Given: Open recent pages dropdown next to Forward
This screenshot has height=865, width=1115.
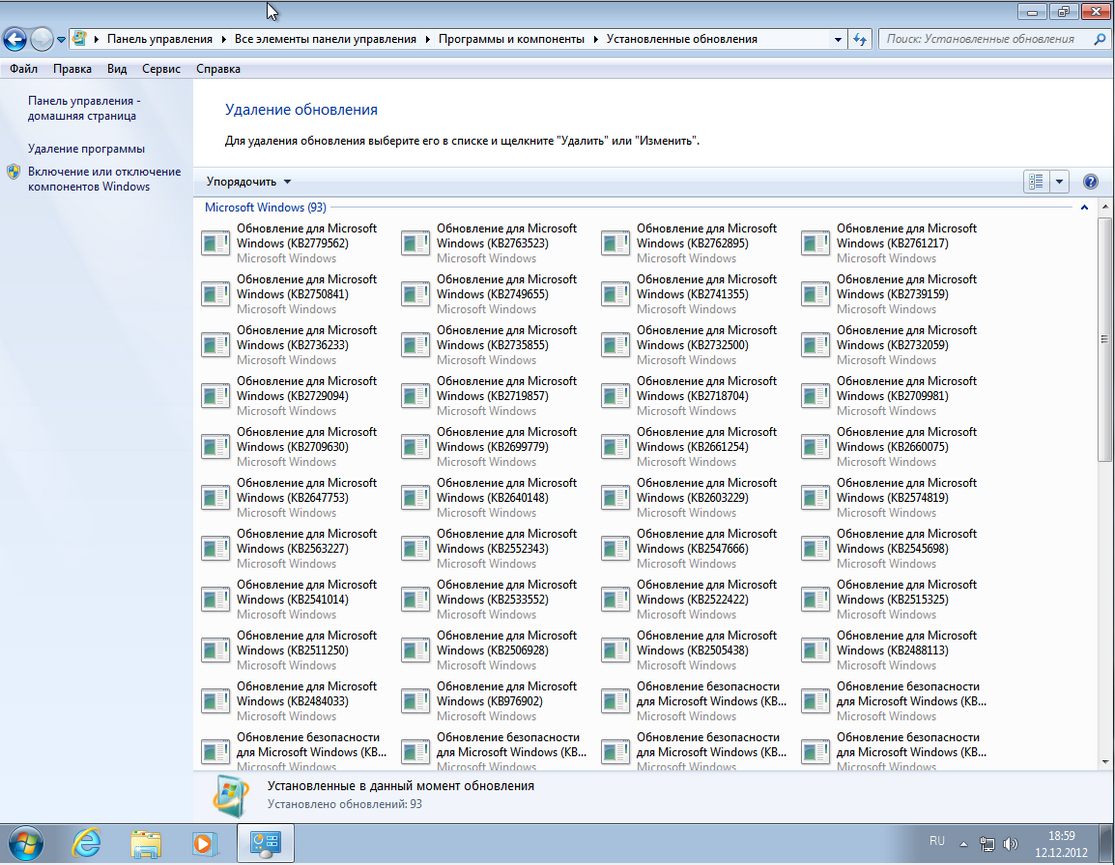Looking at the screenshot, I should pos(61,40).
